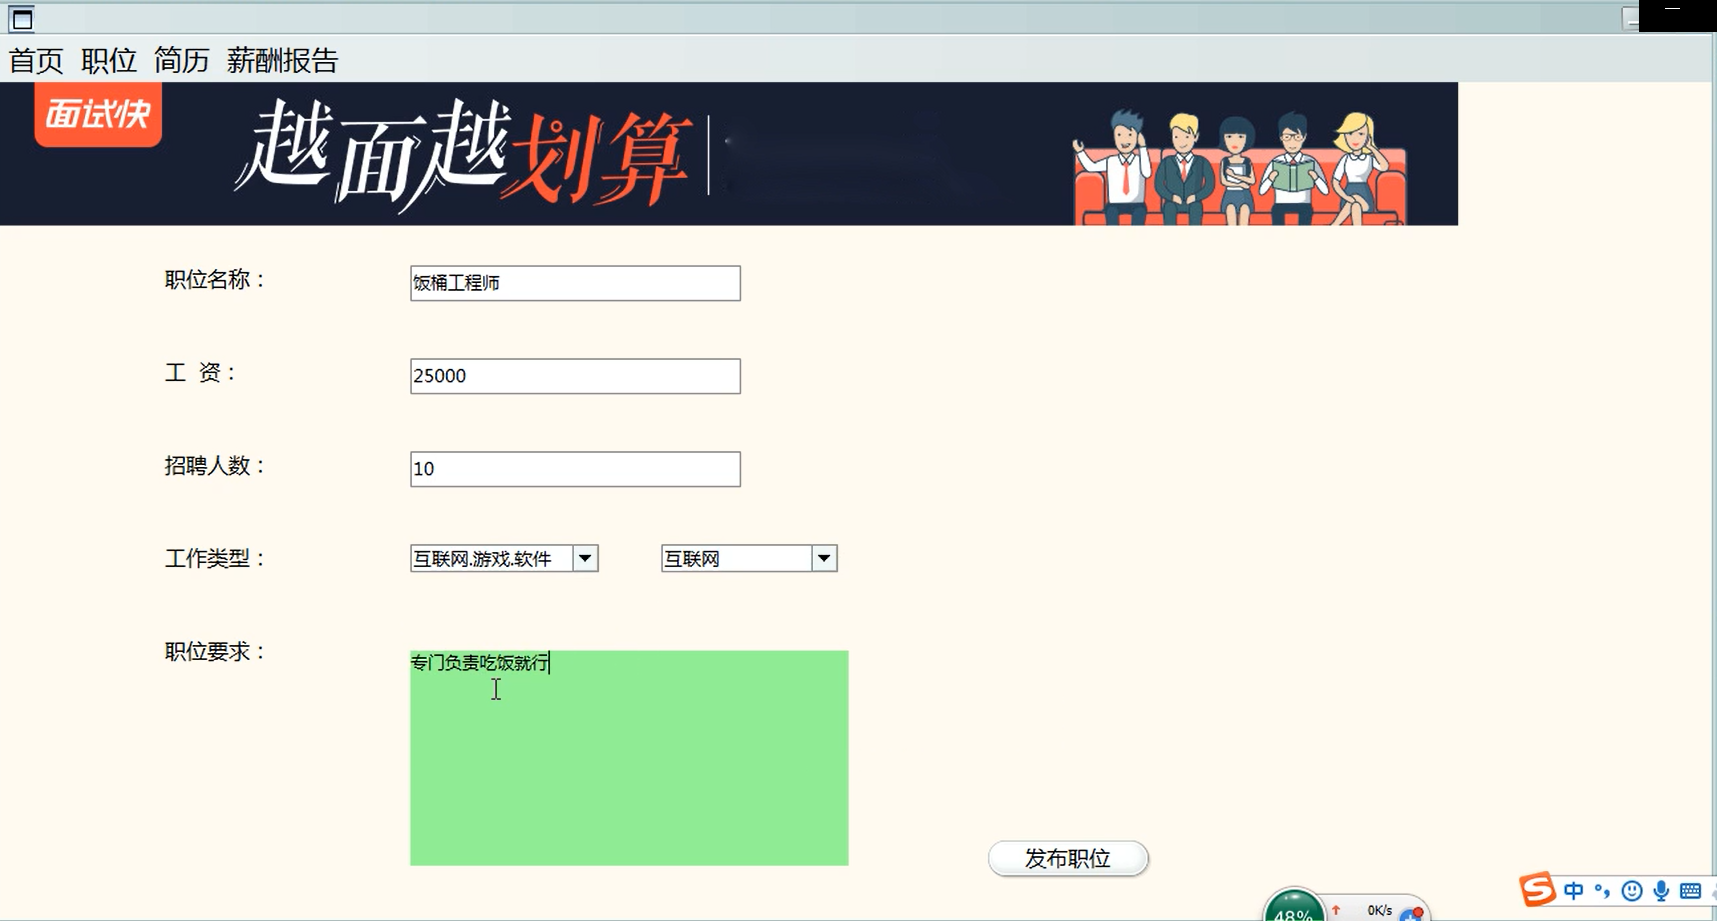This screenshot has height=921, width=1717.
Task: Open the 职位 menu
Action: coord(109,61)
